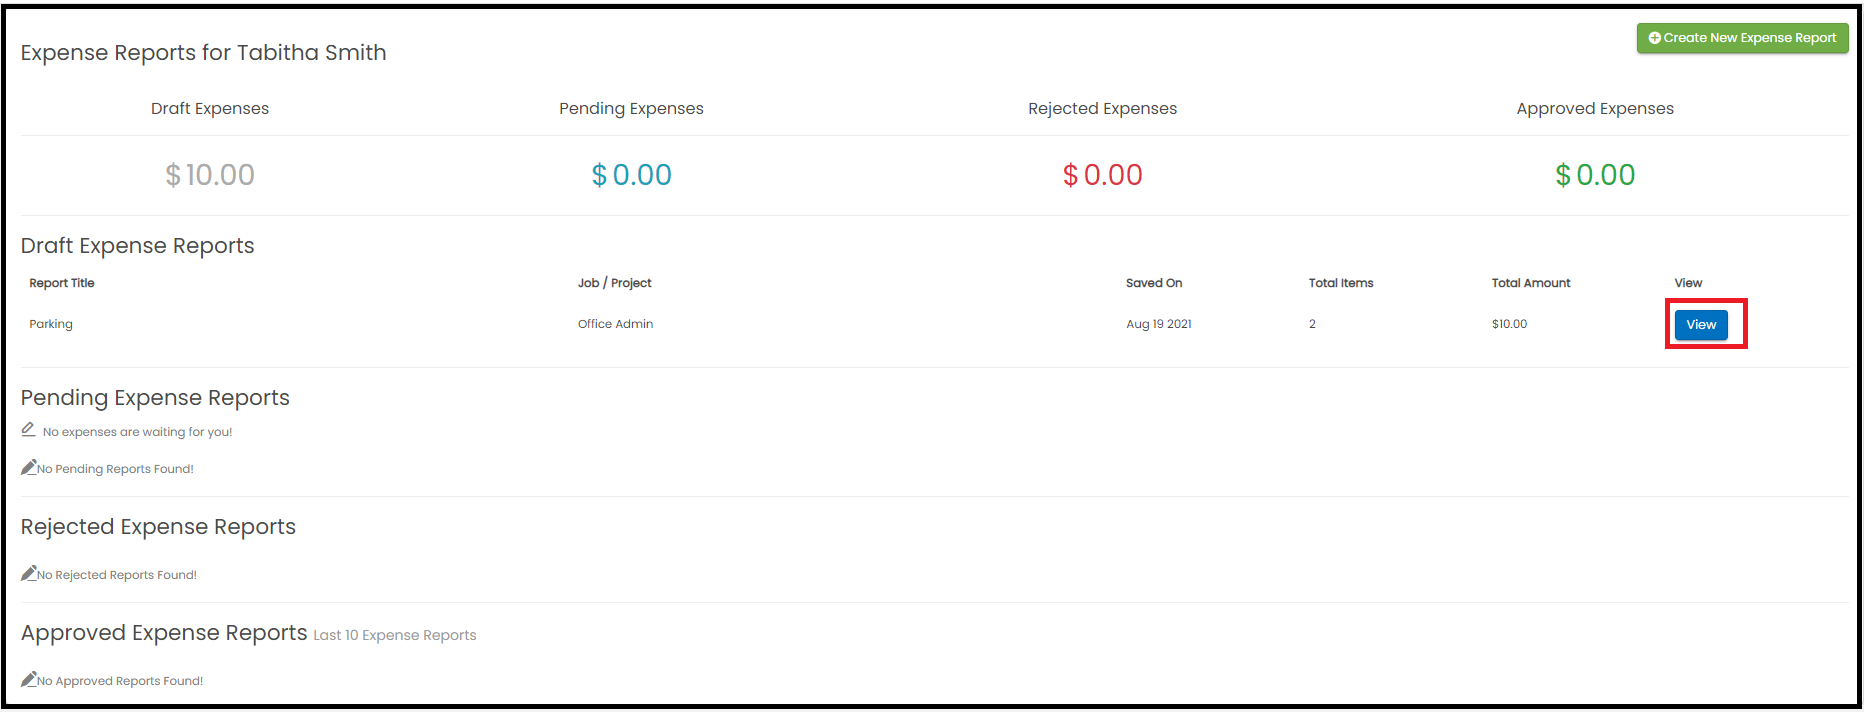Viewport: 1864px width, 712px height.
Task: Click the pencil icon by No Approved Reports Found
Action: pyautogui.click(x=29, y=679)
